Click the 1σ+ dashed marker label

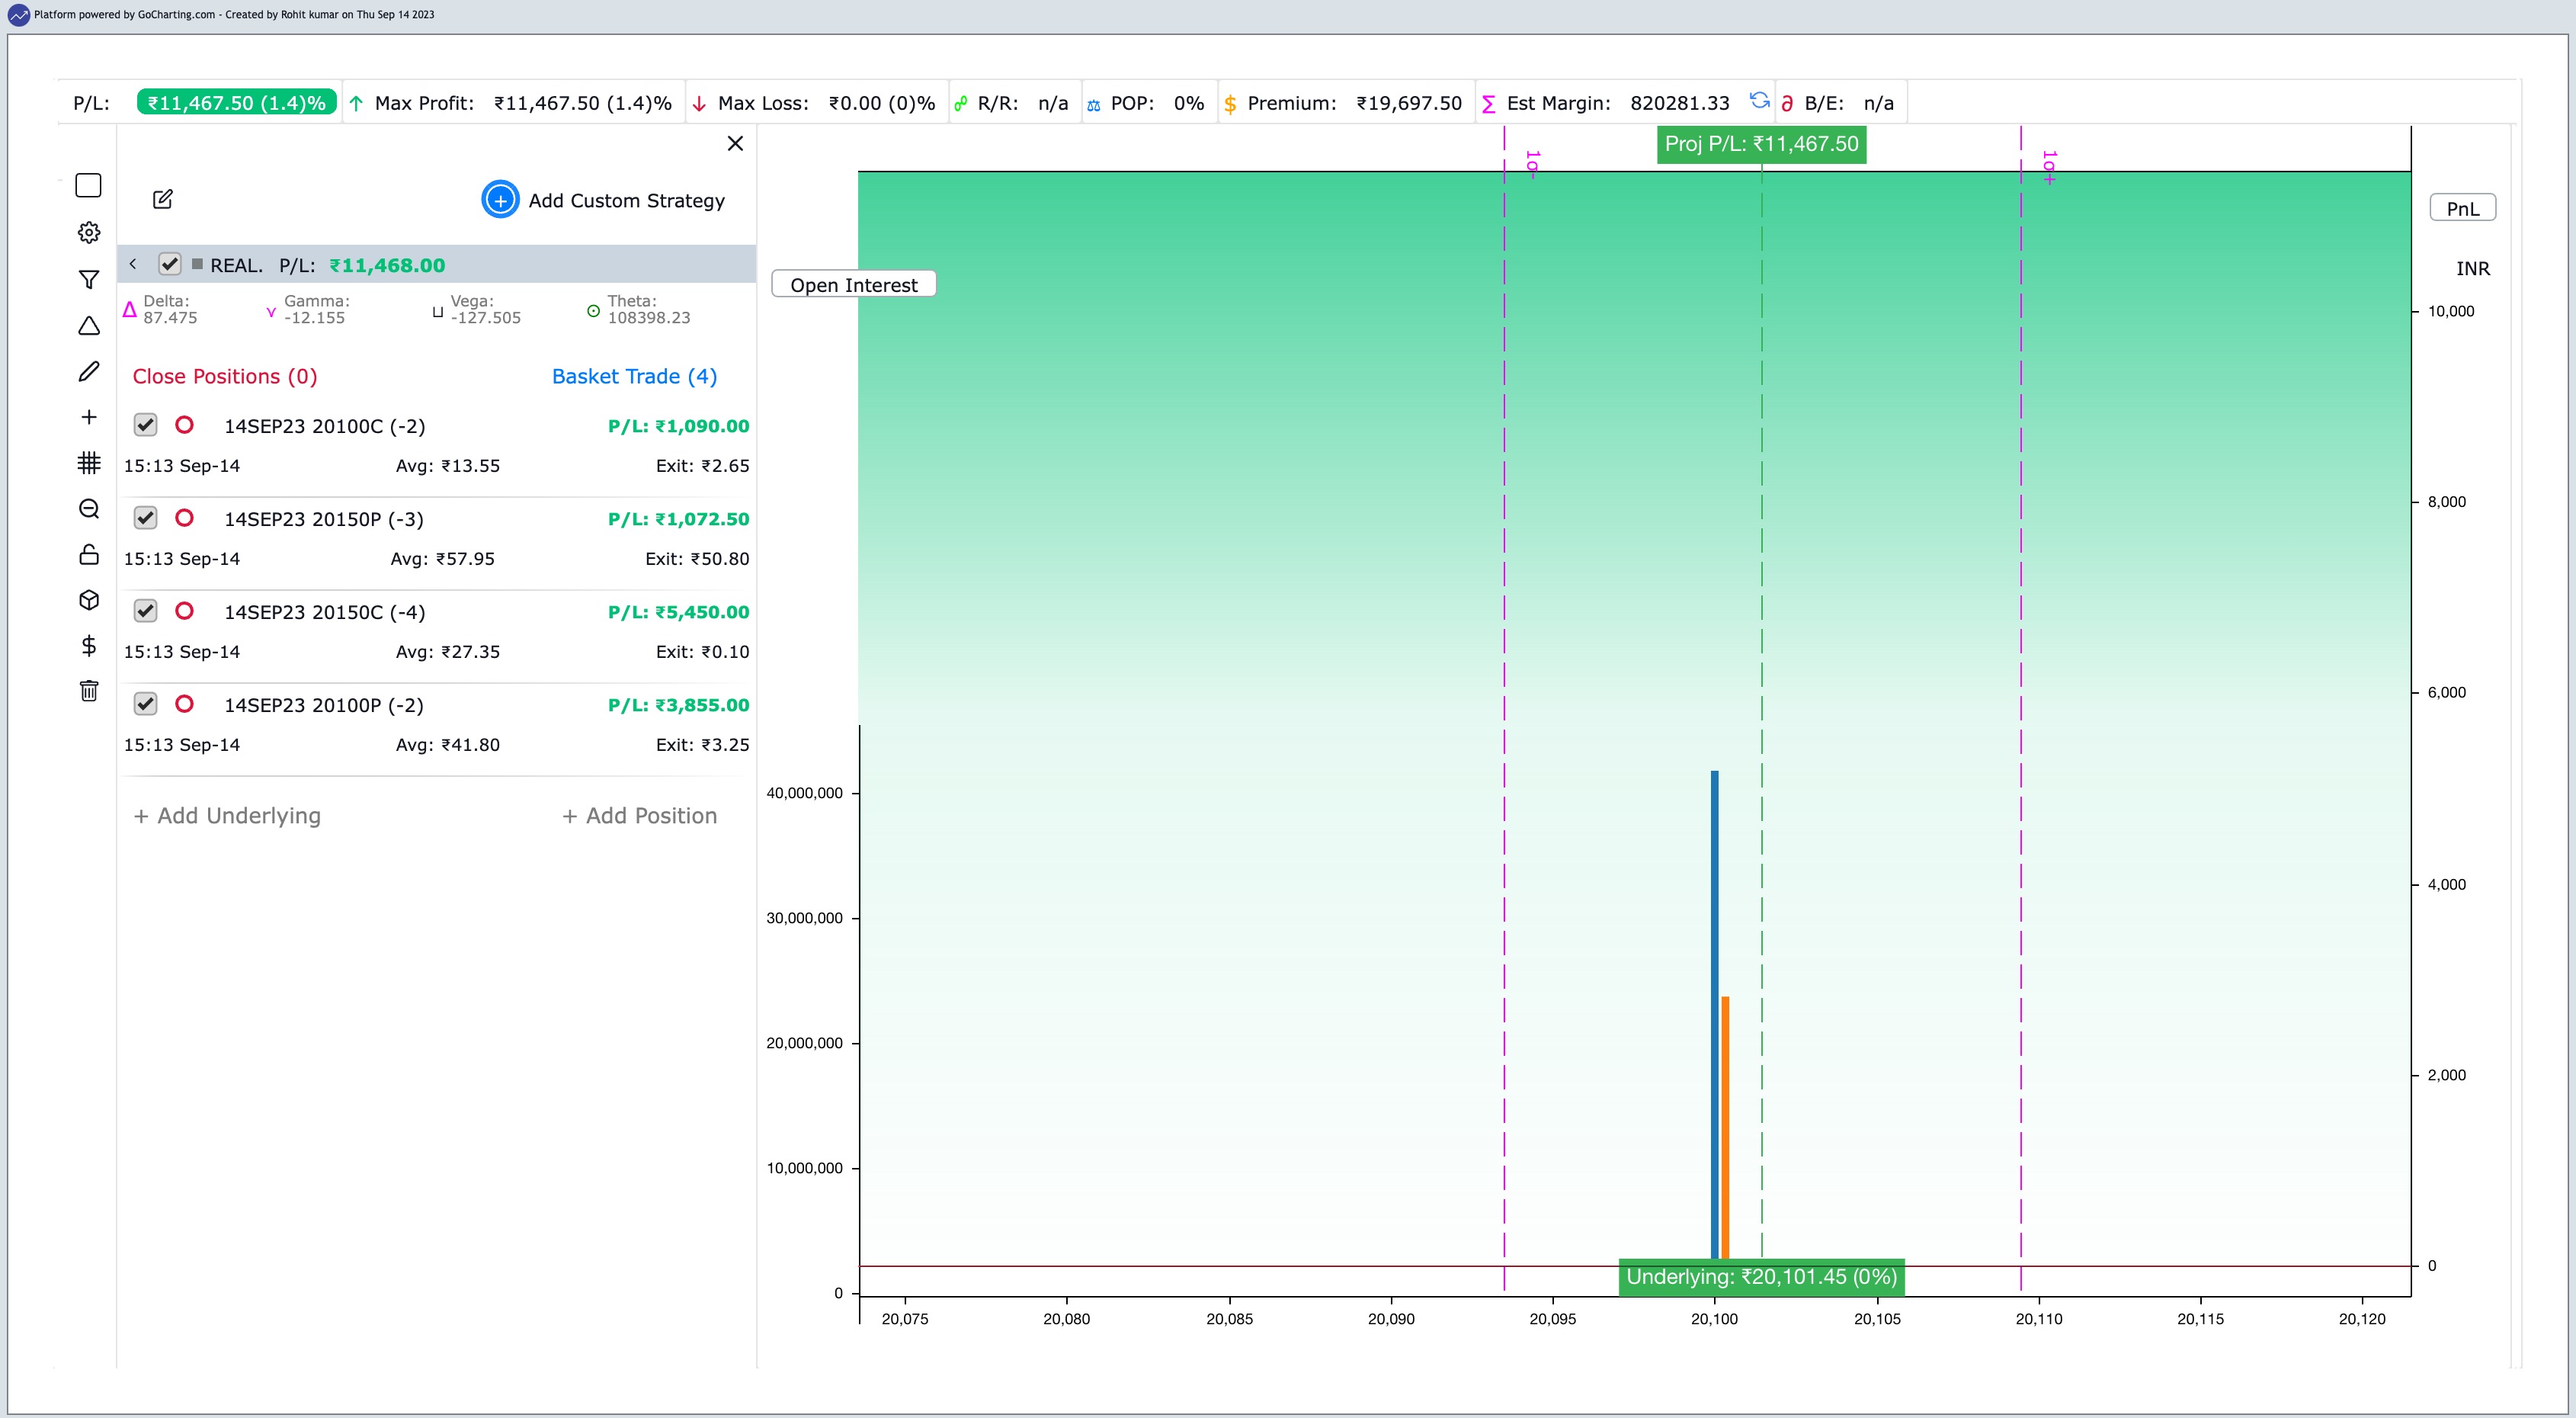click(x=2049, y=166)
